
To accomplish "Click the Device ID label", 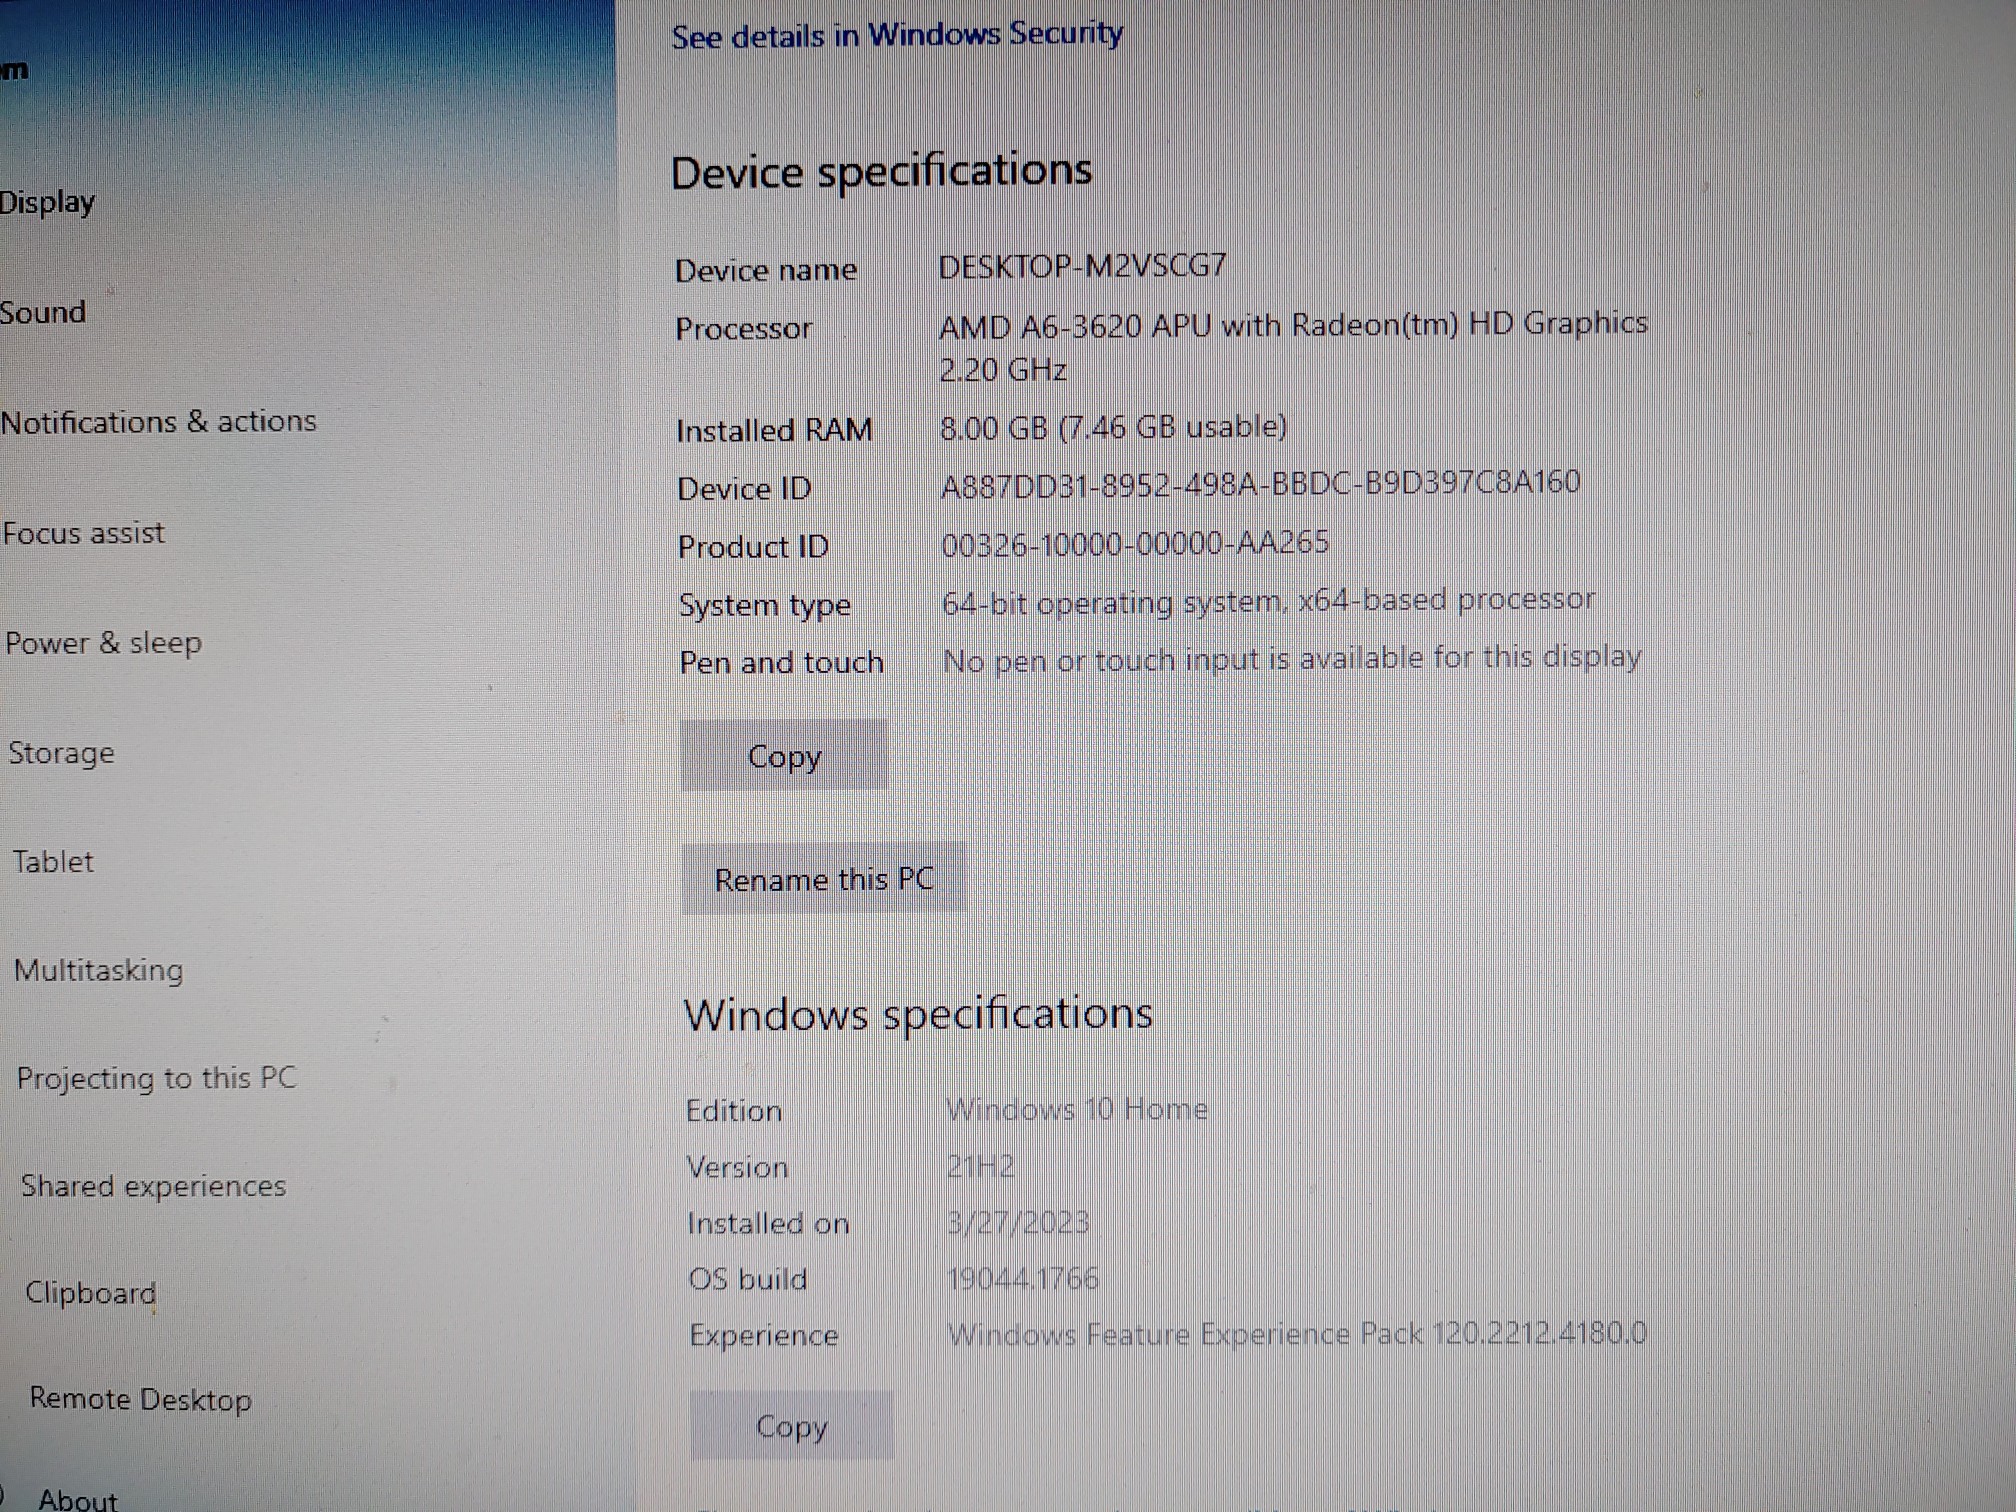I will point(744,489).
